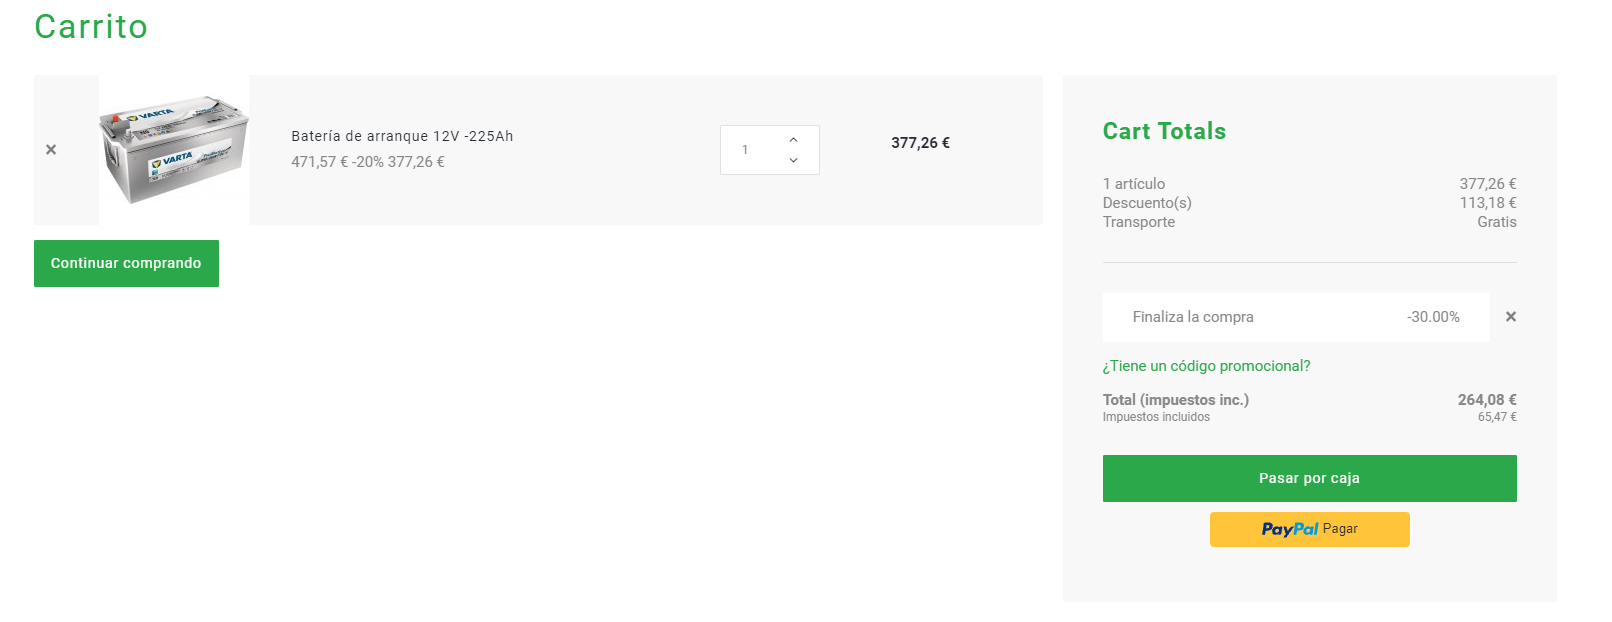
Task: Open the Varta battery product image
Action: click(x=174, y=150)
